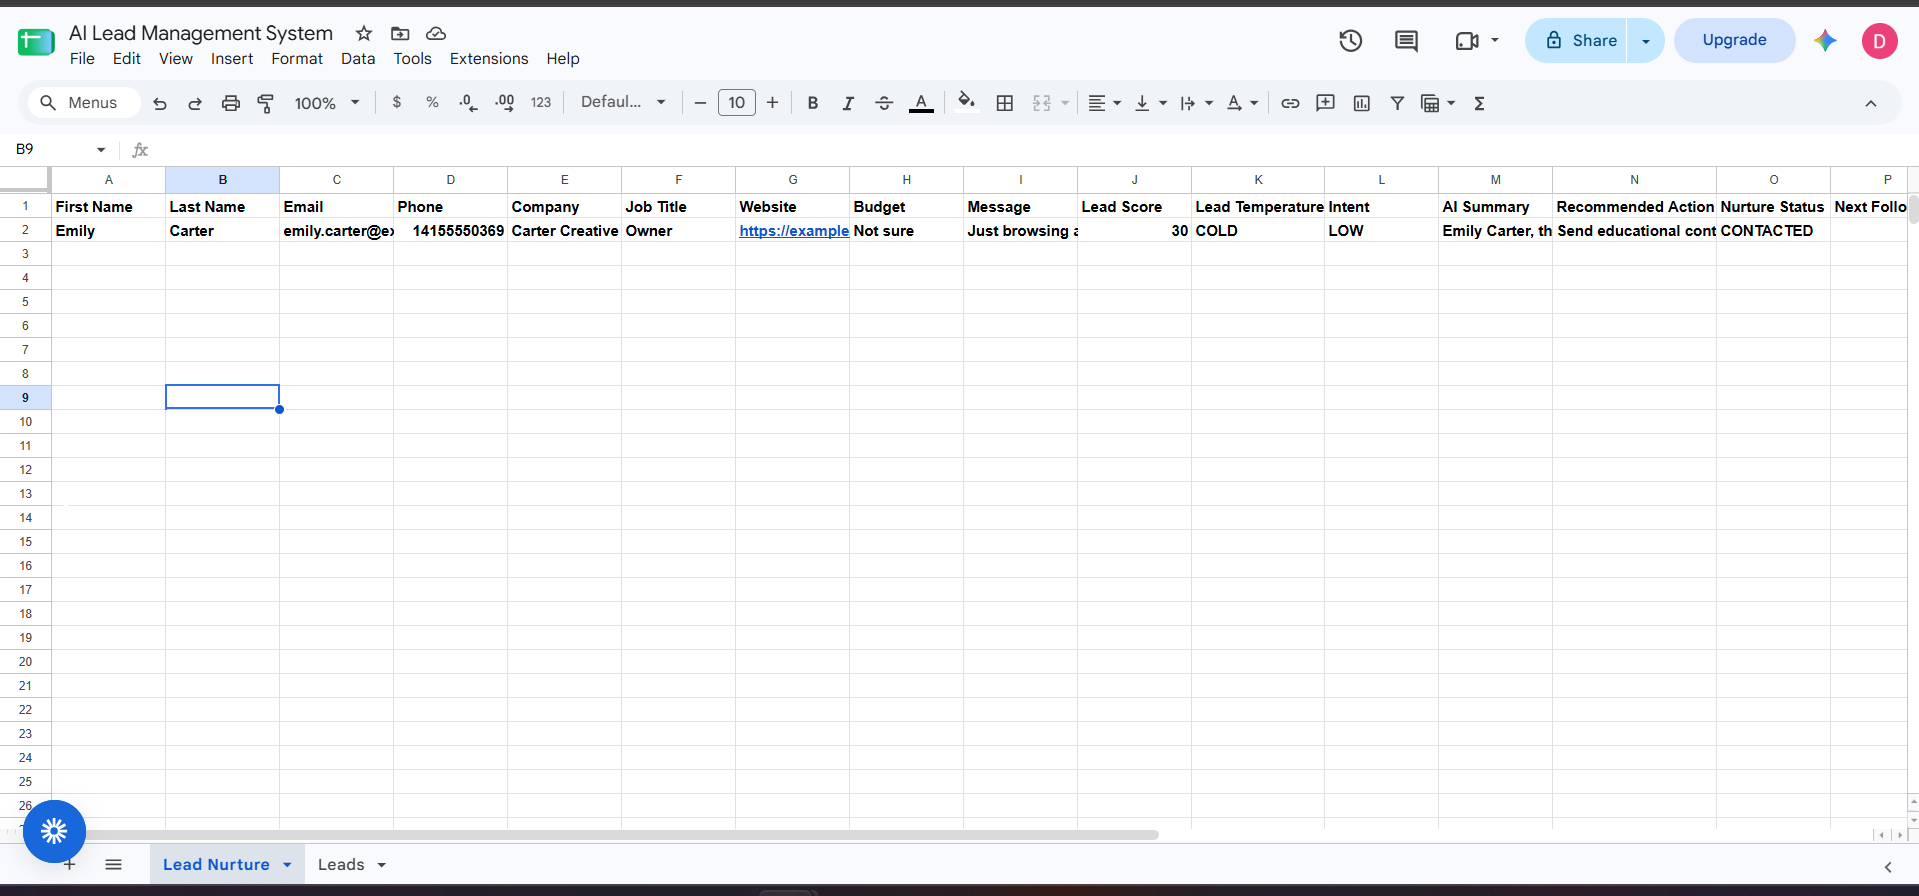
Task: Click the font size input field
Action: pyautogui.click(x=737, y=103)
